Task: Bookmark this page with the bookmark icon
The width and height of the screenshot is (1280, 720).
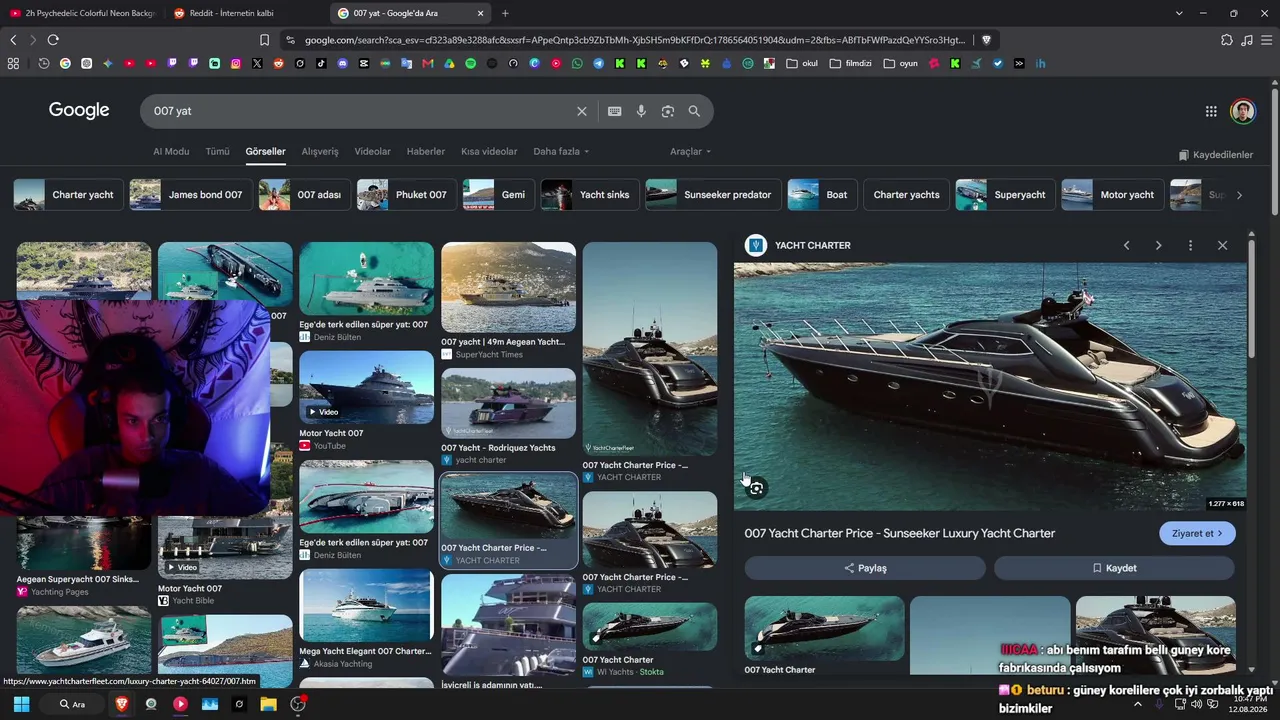Action: (x=264, y=40)
